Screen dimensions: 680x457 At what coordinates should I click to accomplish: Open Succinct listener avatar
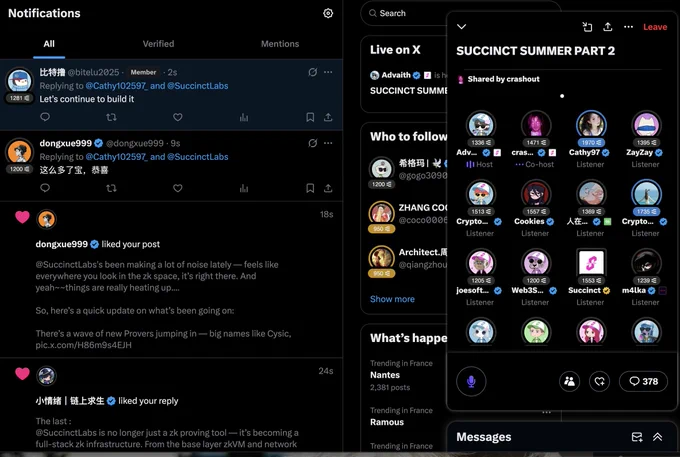click(591, 263)
